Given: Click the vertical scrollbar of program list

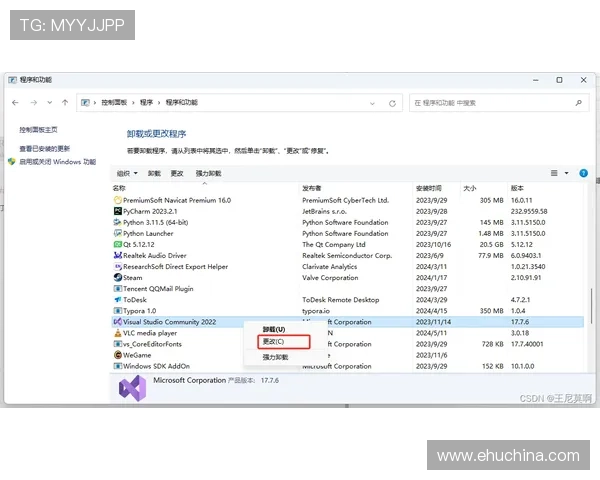Looking at the screenshot, I should [x=591, y=305].
